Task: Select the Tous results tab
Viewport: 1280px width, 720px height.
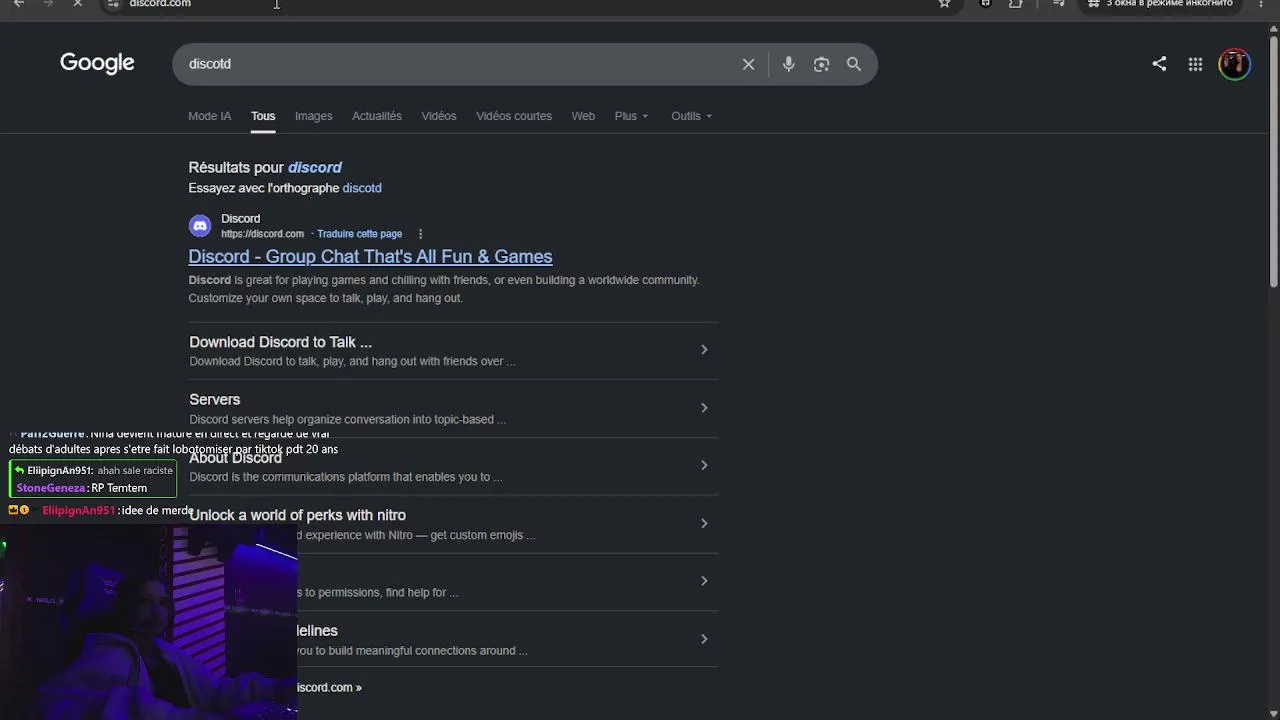Action: [x=263, y=116]
